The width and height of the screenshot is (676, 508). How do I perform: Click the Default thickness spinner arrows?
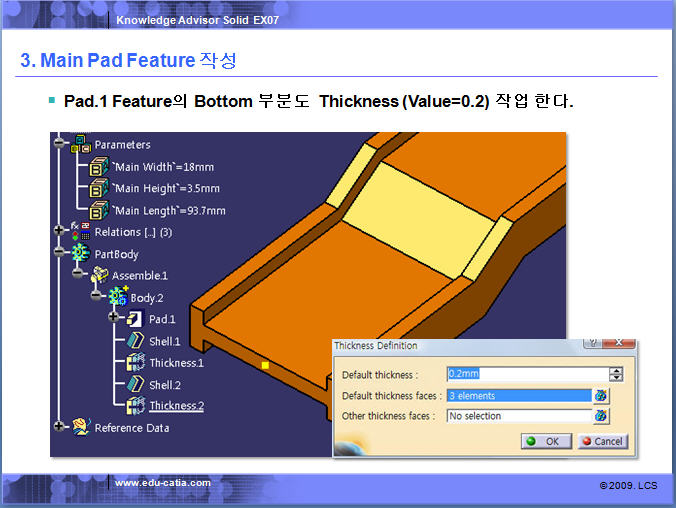click(x=616, y=374)
